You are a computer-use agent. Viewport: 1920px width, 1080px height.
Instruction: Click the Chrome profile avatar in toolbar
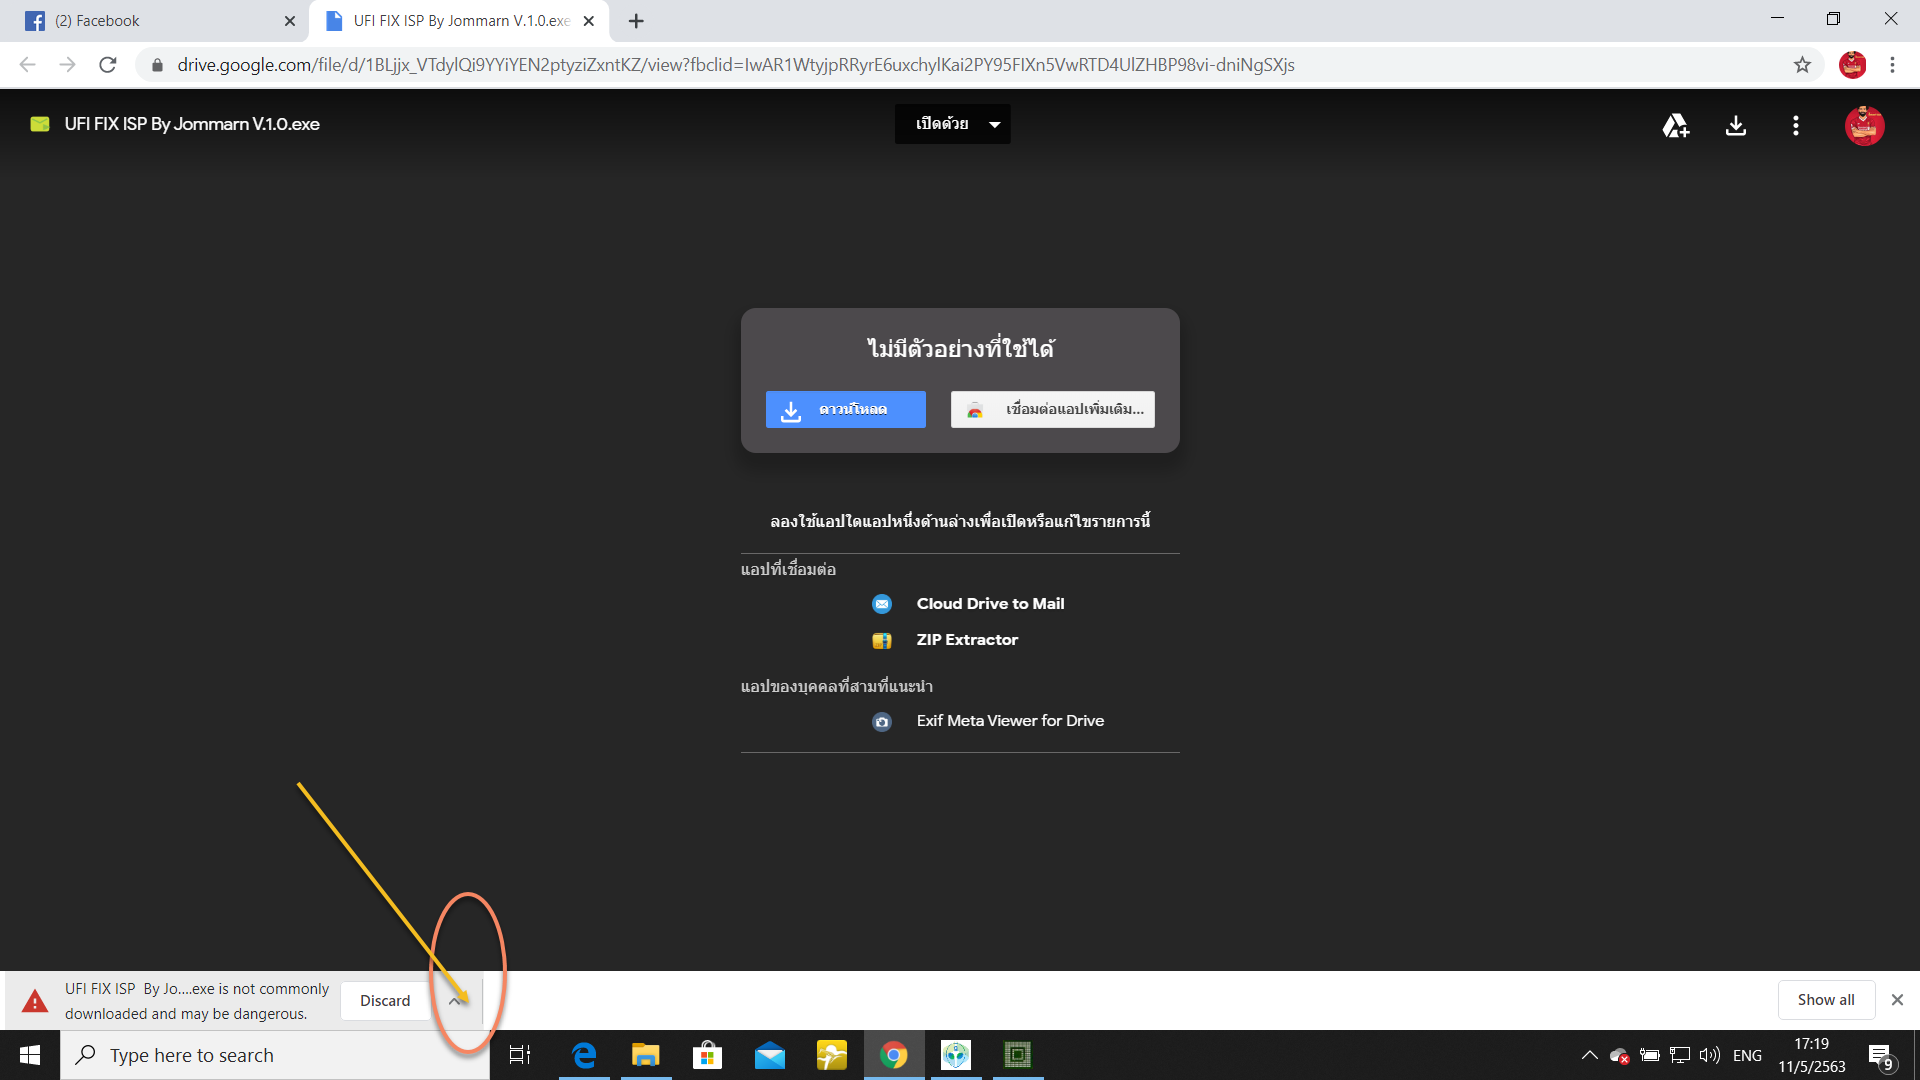pos(1852,65)
